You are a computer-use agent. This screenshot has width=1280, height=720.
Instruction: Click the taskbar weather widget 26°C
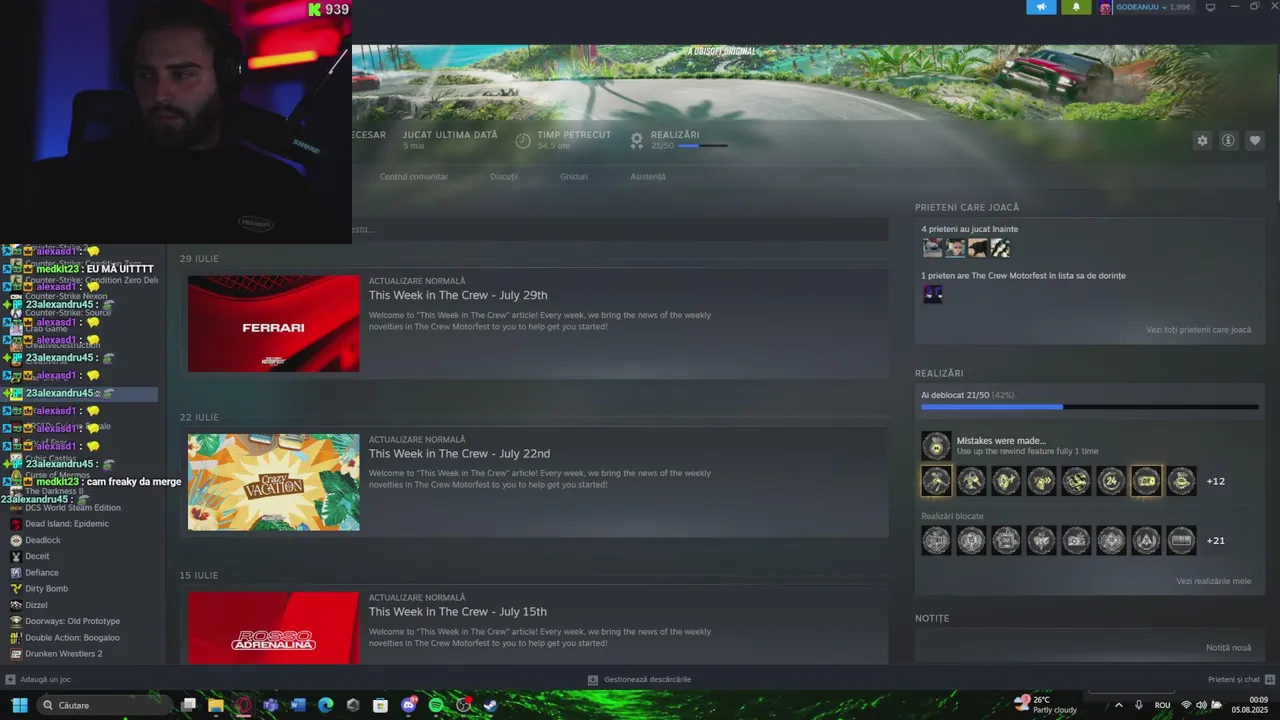click(x=1045, y=704)
